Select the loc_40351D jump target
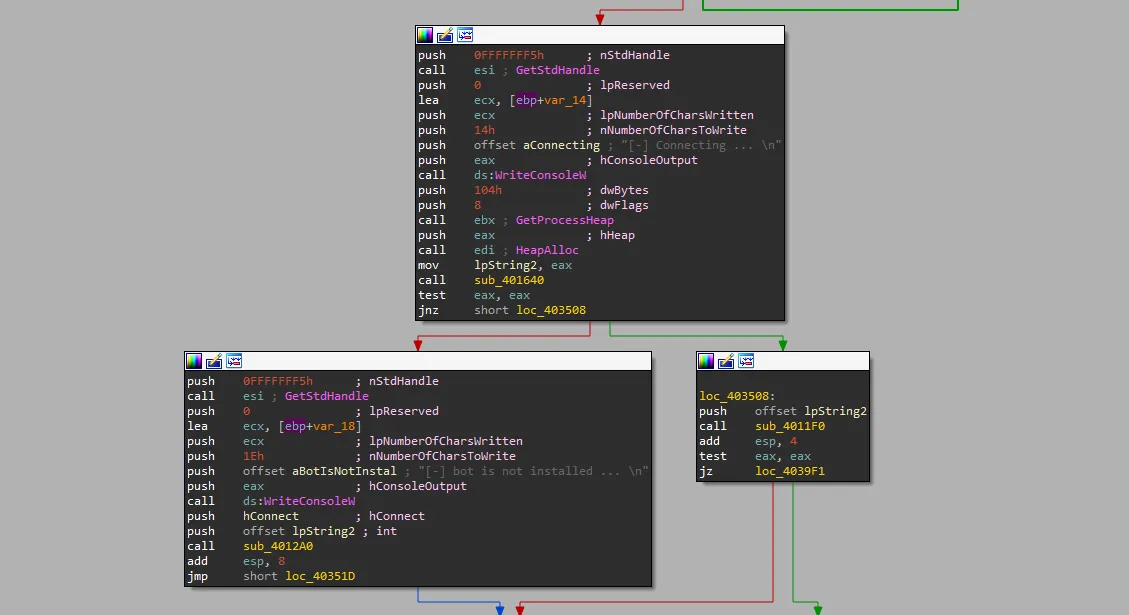The height and width of the screenshot is (615, 1129). tap(320, 576)
